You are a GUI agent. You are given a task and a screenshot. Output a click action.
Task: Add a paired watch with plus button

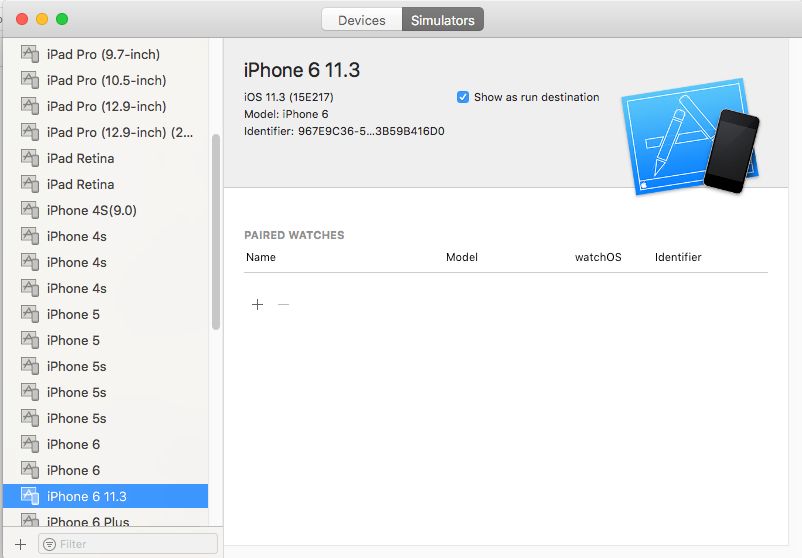[x=257, y=305]
